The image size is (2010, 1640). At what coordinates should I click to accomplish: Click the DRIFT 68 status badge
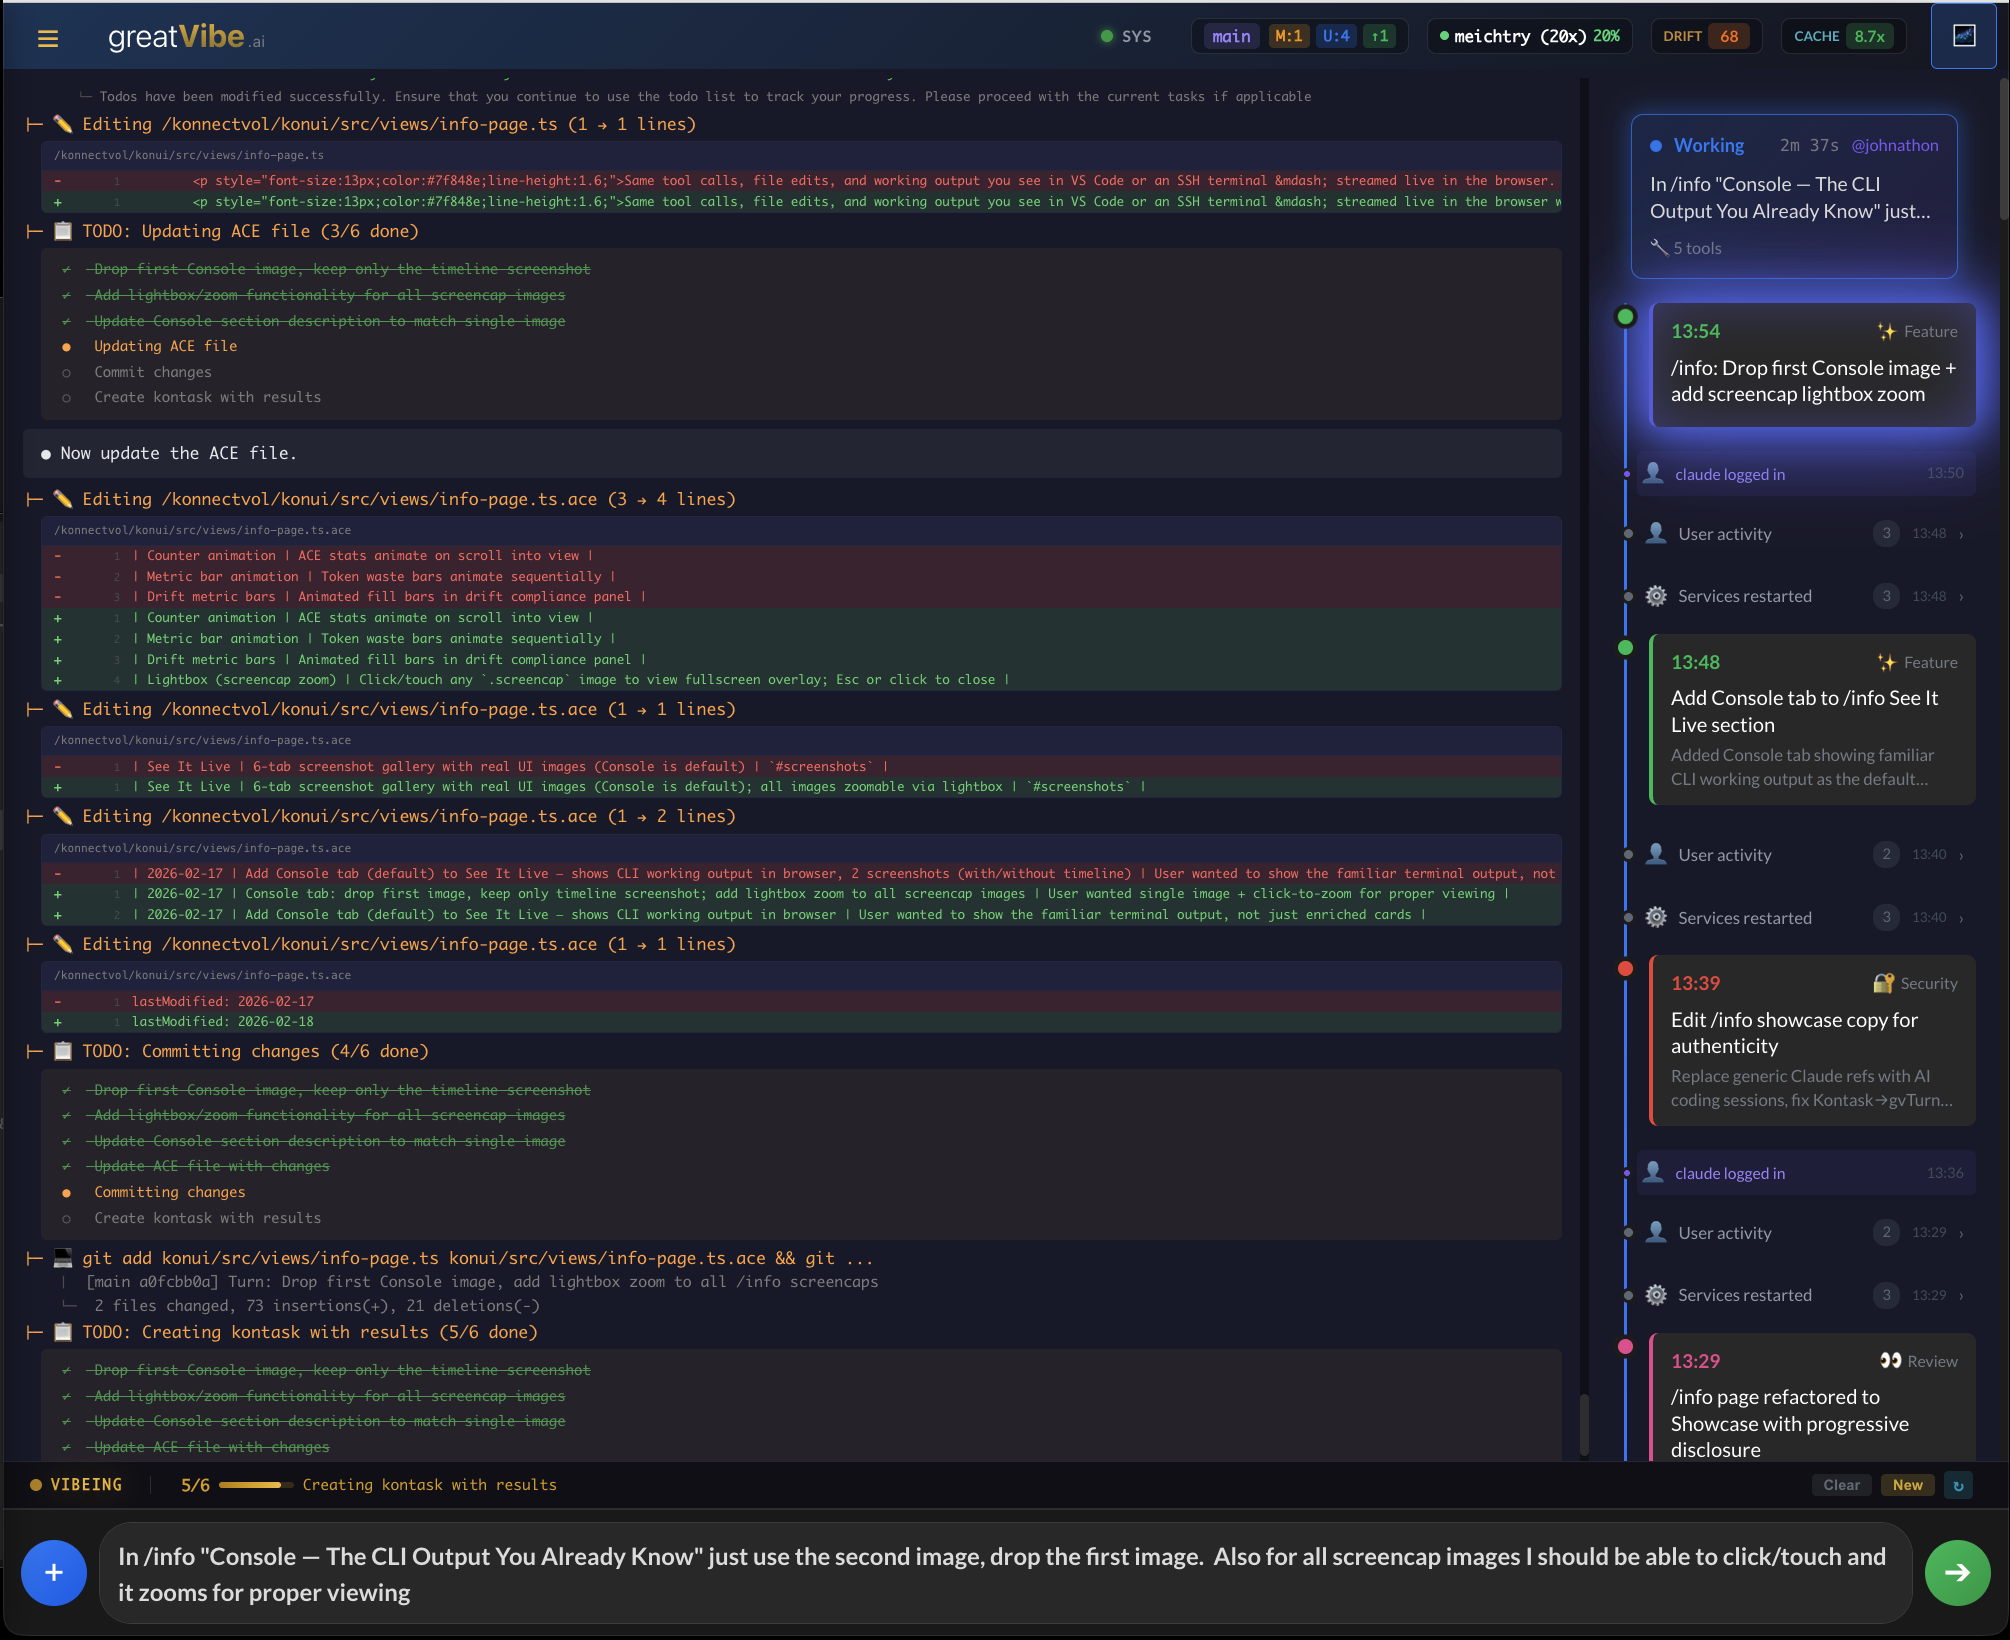coord(1705,36)
